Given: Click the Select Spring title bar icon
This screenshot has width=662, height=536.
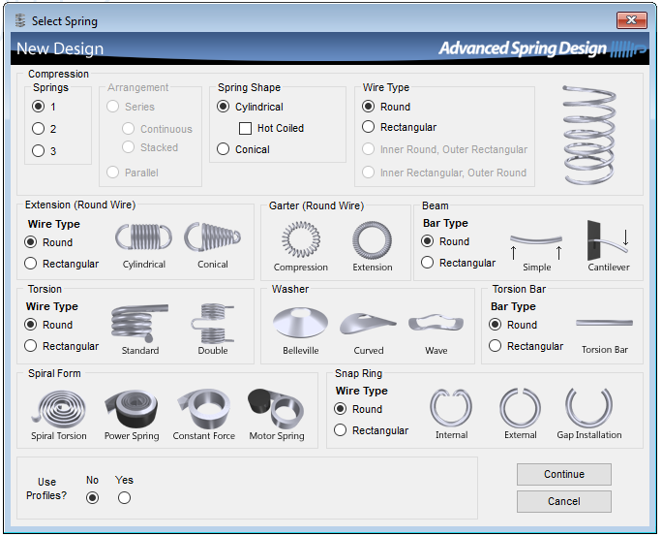Looking at the screenshot, I should coord(20,21).
